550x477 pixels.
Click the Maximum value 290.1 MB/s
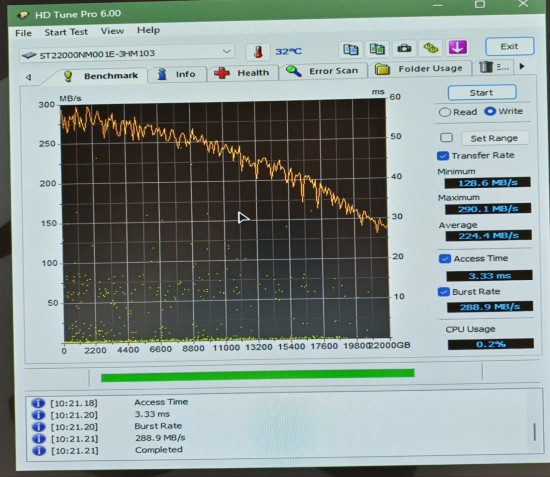[488, 209]
